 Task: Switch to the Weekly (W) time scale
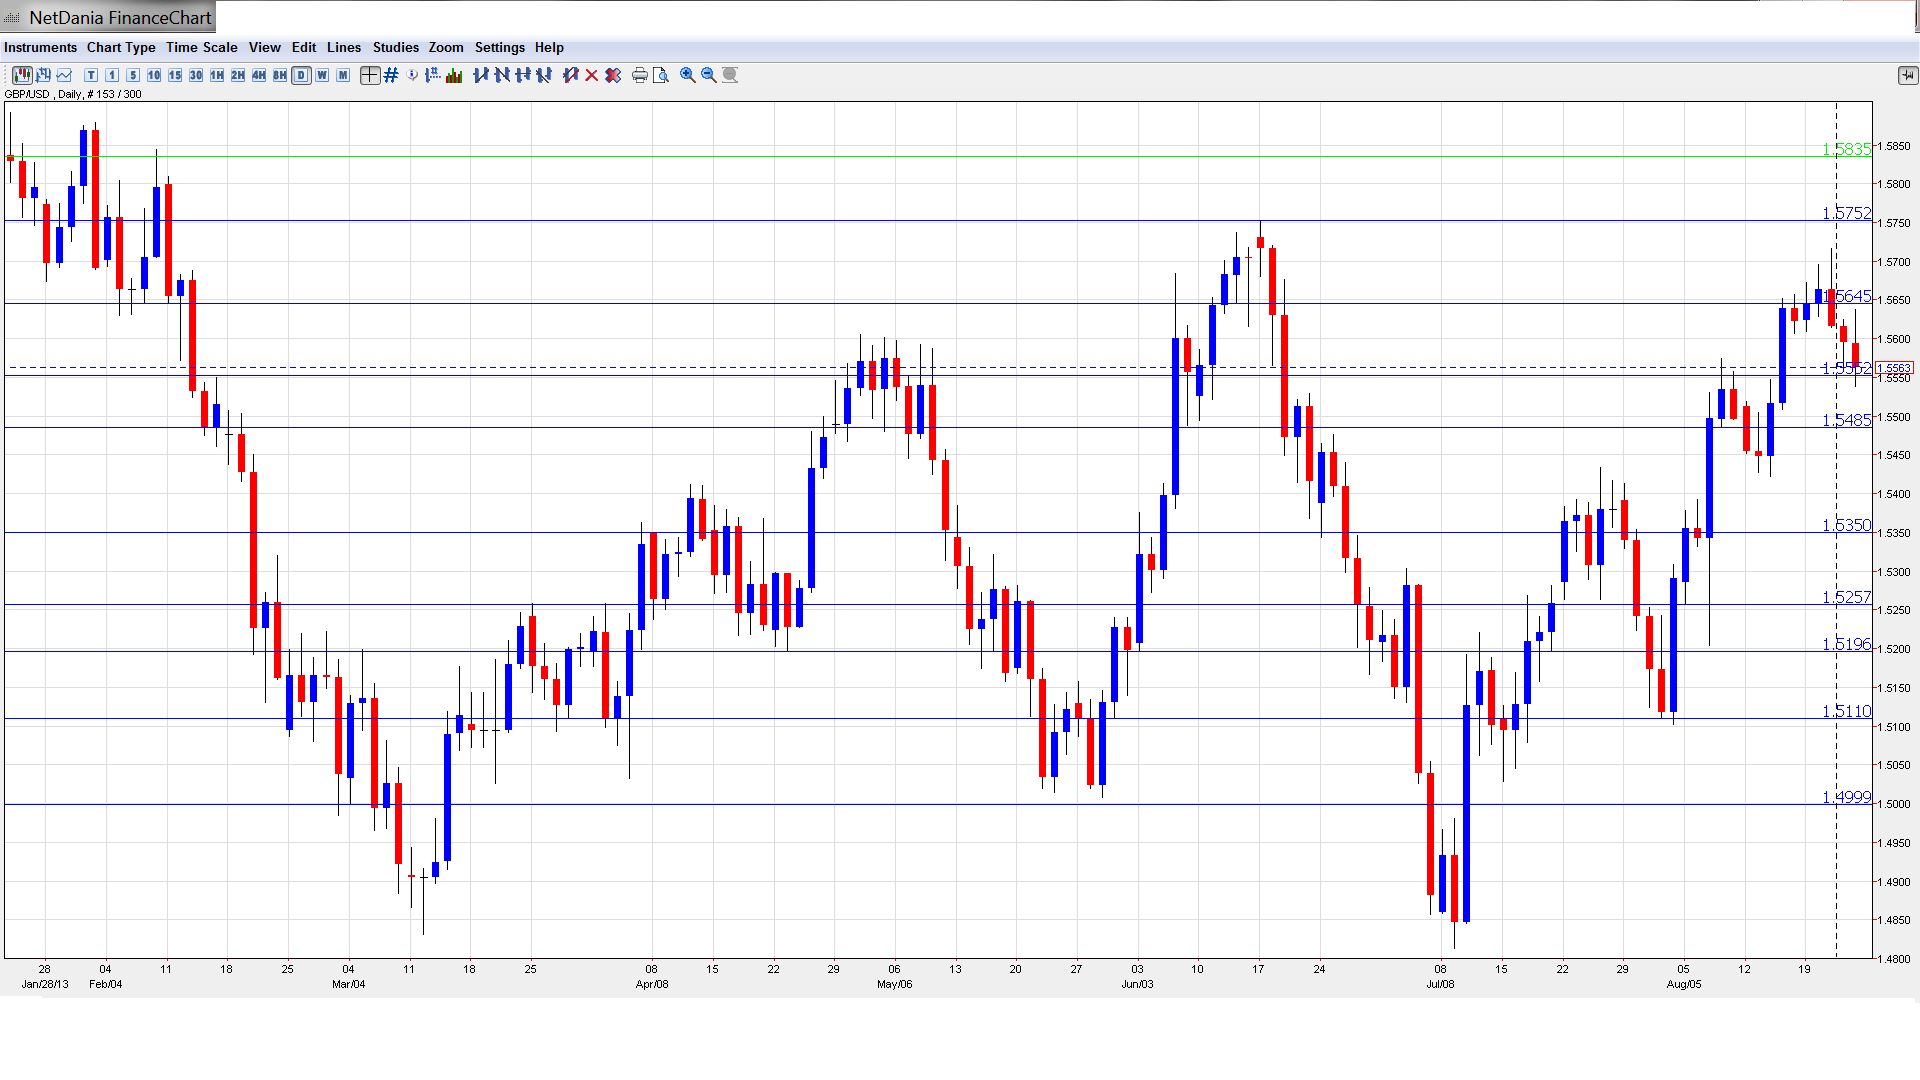click(x=322, y=75)
